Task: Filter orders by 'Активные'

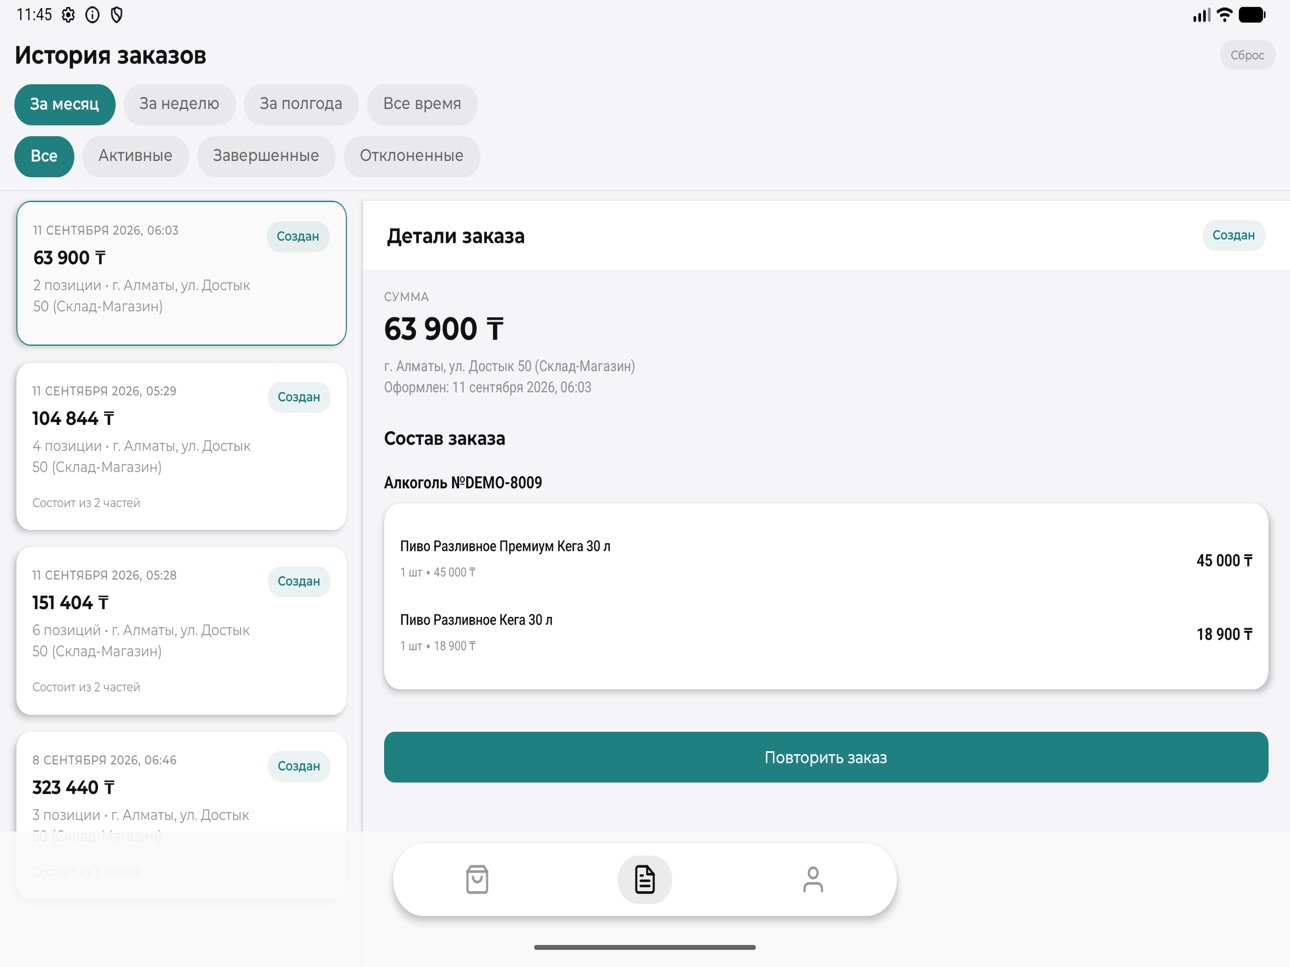Action: tap(135, 156)
